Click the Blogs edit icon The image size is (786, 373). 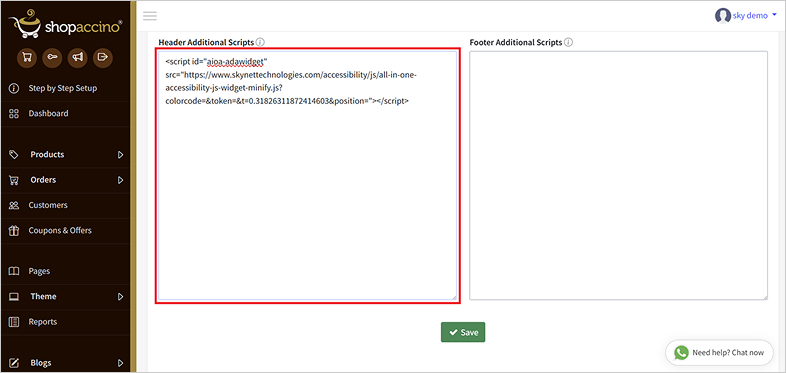[x=14, y=363]
